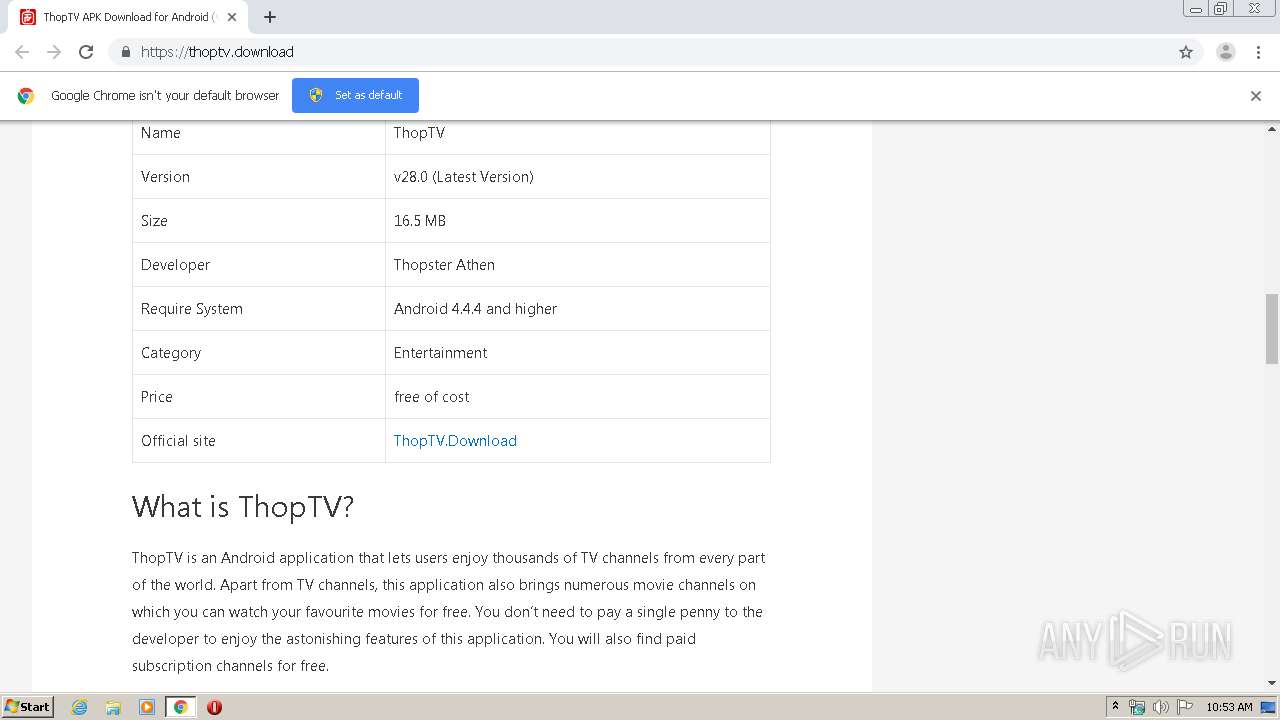Open the Windows Start menu
The width and height of the screenshot is (1280, 720).
tap(28, 706)
